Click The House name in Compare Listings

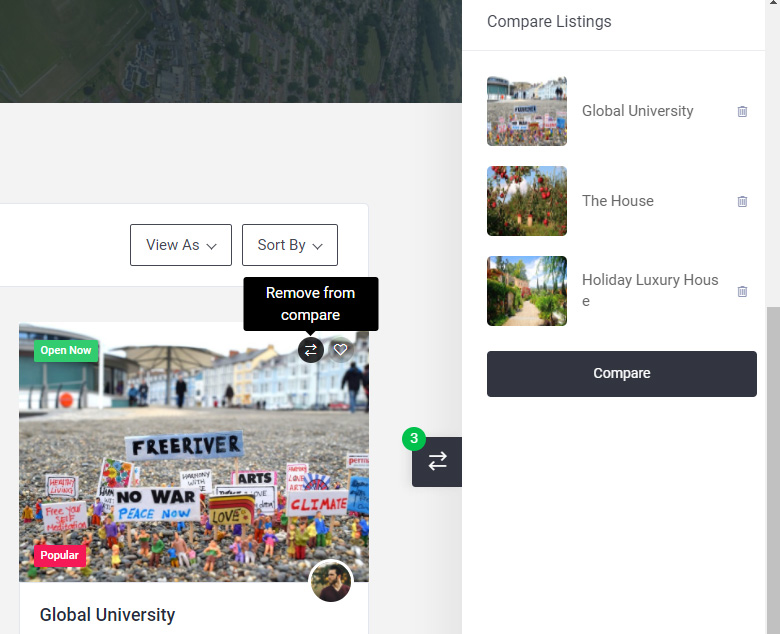point(617,201)
